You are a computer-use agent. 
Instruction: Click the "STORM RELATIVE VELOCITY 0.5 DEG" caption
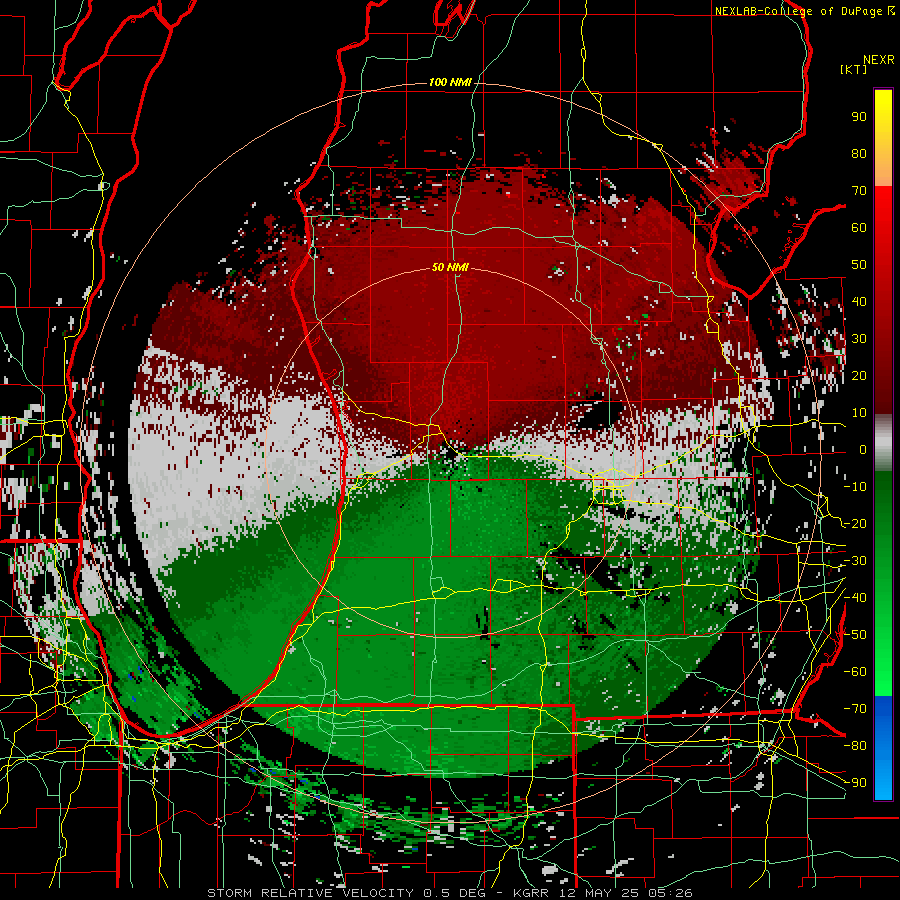point(346,893)
